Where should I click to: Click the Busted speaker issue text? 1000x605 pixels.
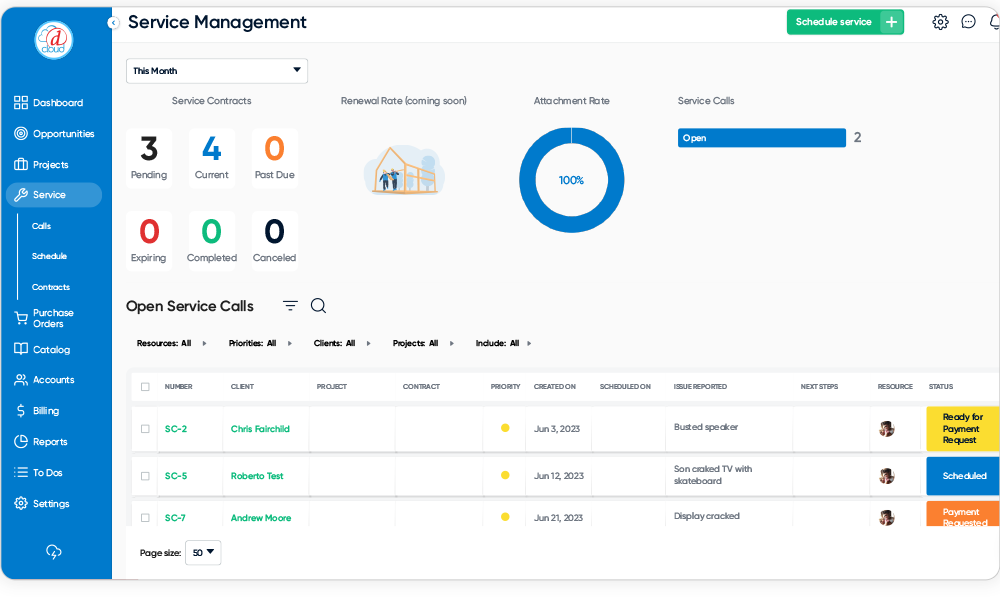click(706, 427)
